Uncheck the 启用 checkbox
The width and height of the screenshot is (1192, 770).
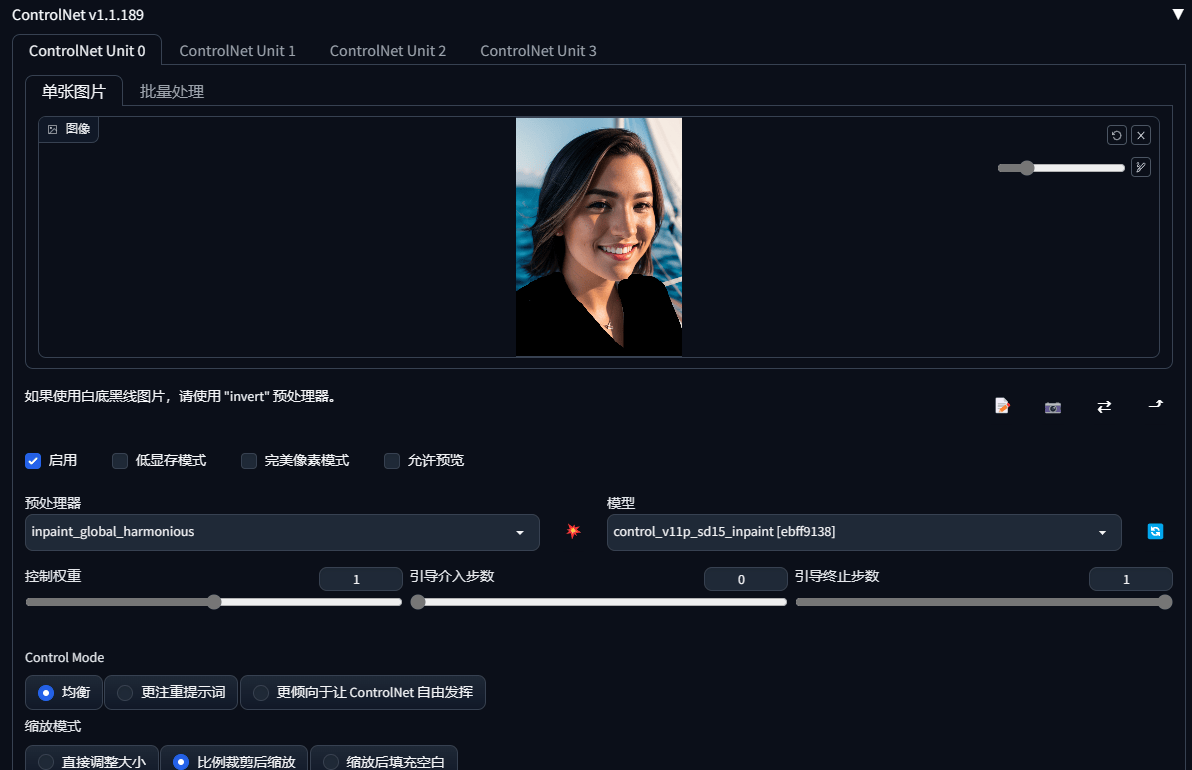tap(33, 461)
